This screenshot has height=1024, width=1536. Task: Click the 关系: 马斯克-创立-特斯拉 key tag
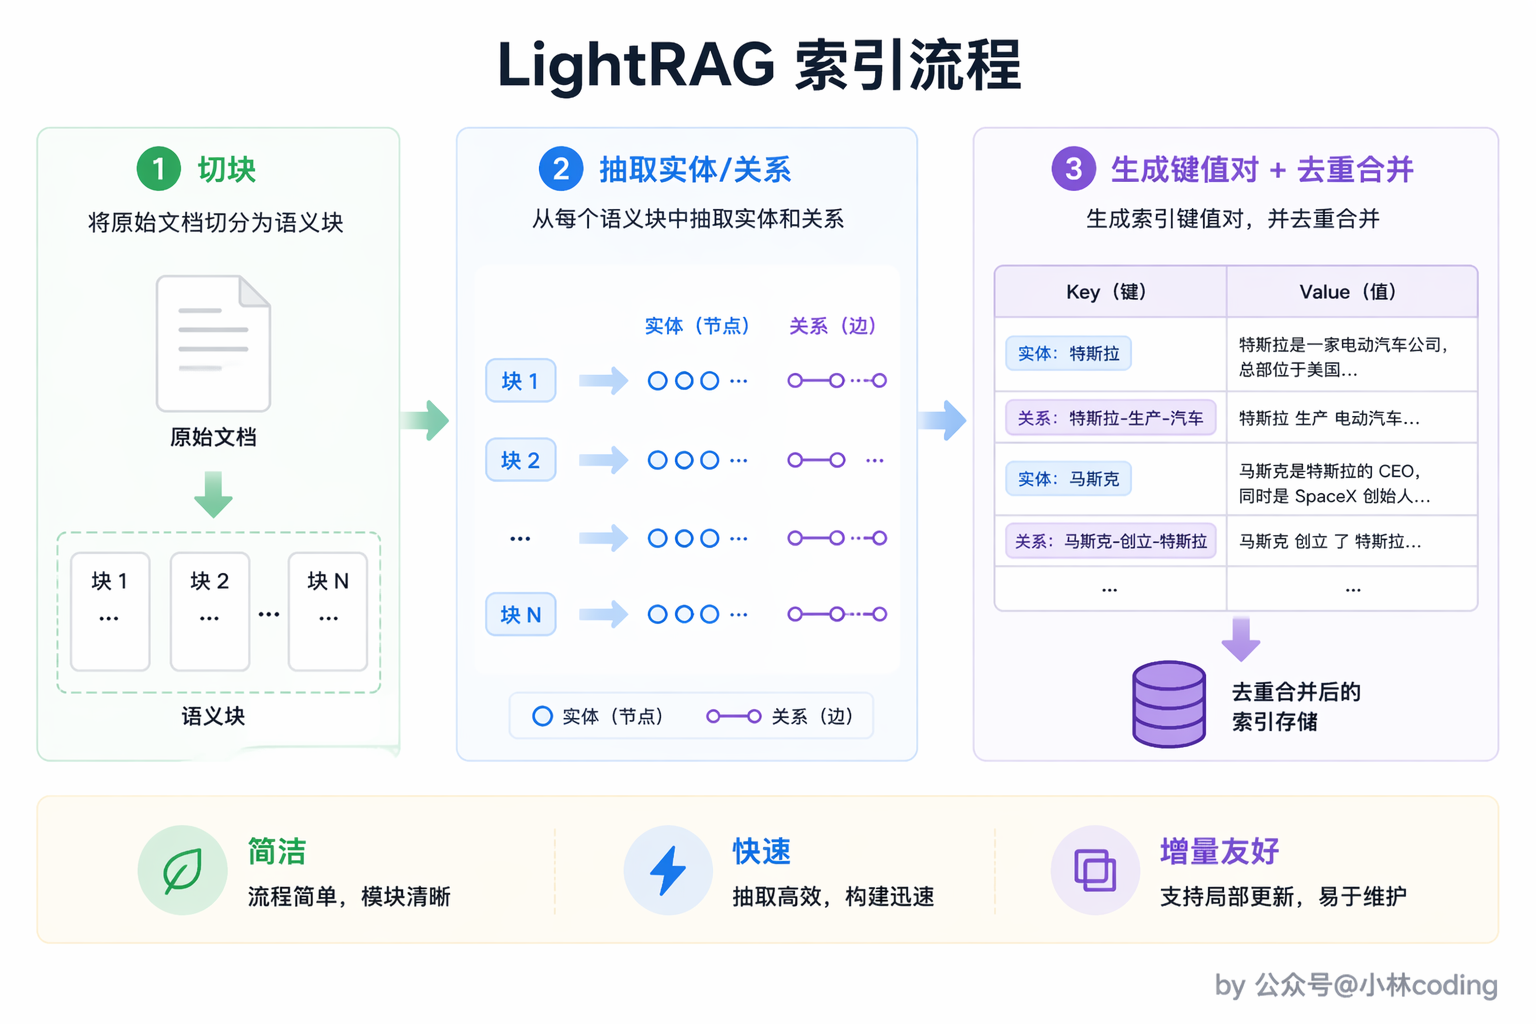pos(1111,541)
